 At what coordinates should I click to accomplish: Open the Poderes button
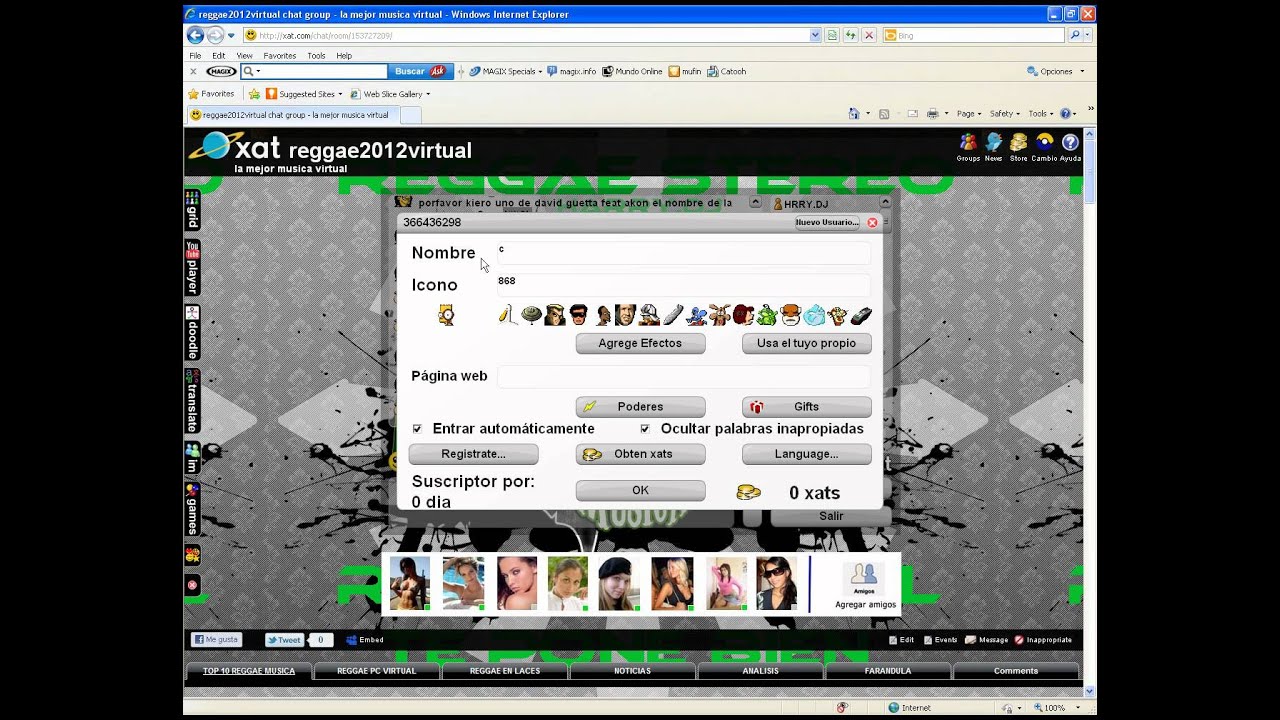640,407
